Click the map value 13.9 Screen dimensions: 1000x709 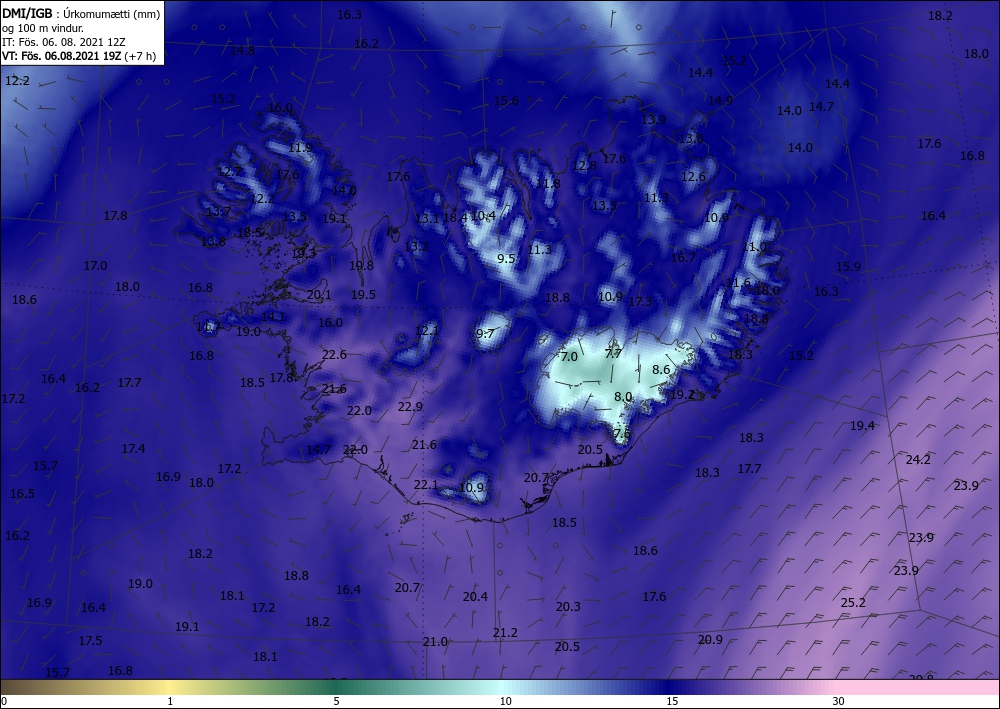pyautogui.click(x=654, y=120)
